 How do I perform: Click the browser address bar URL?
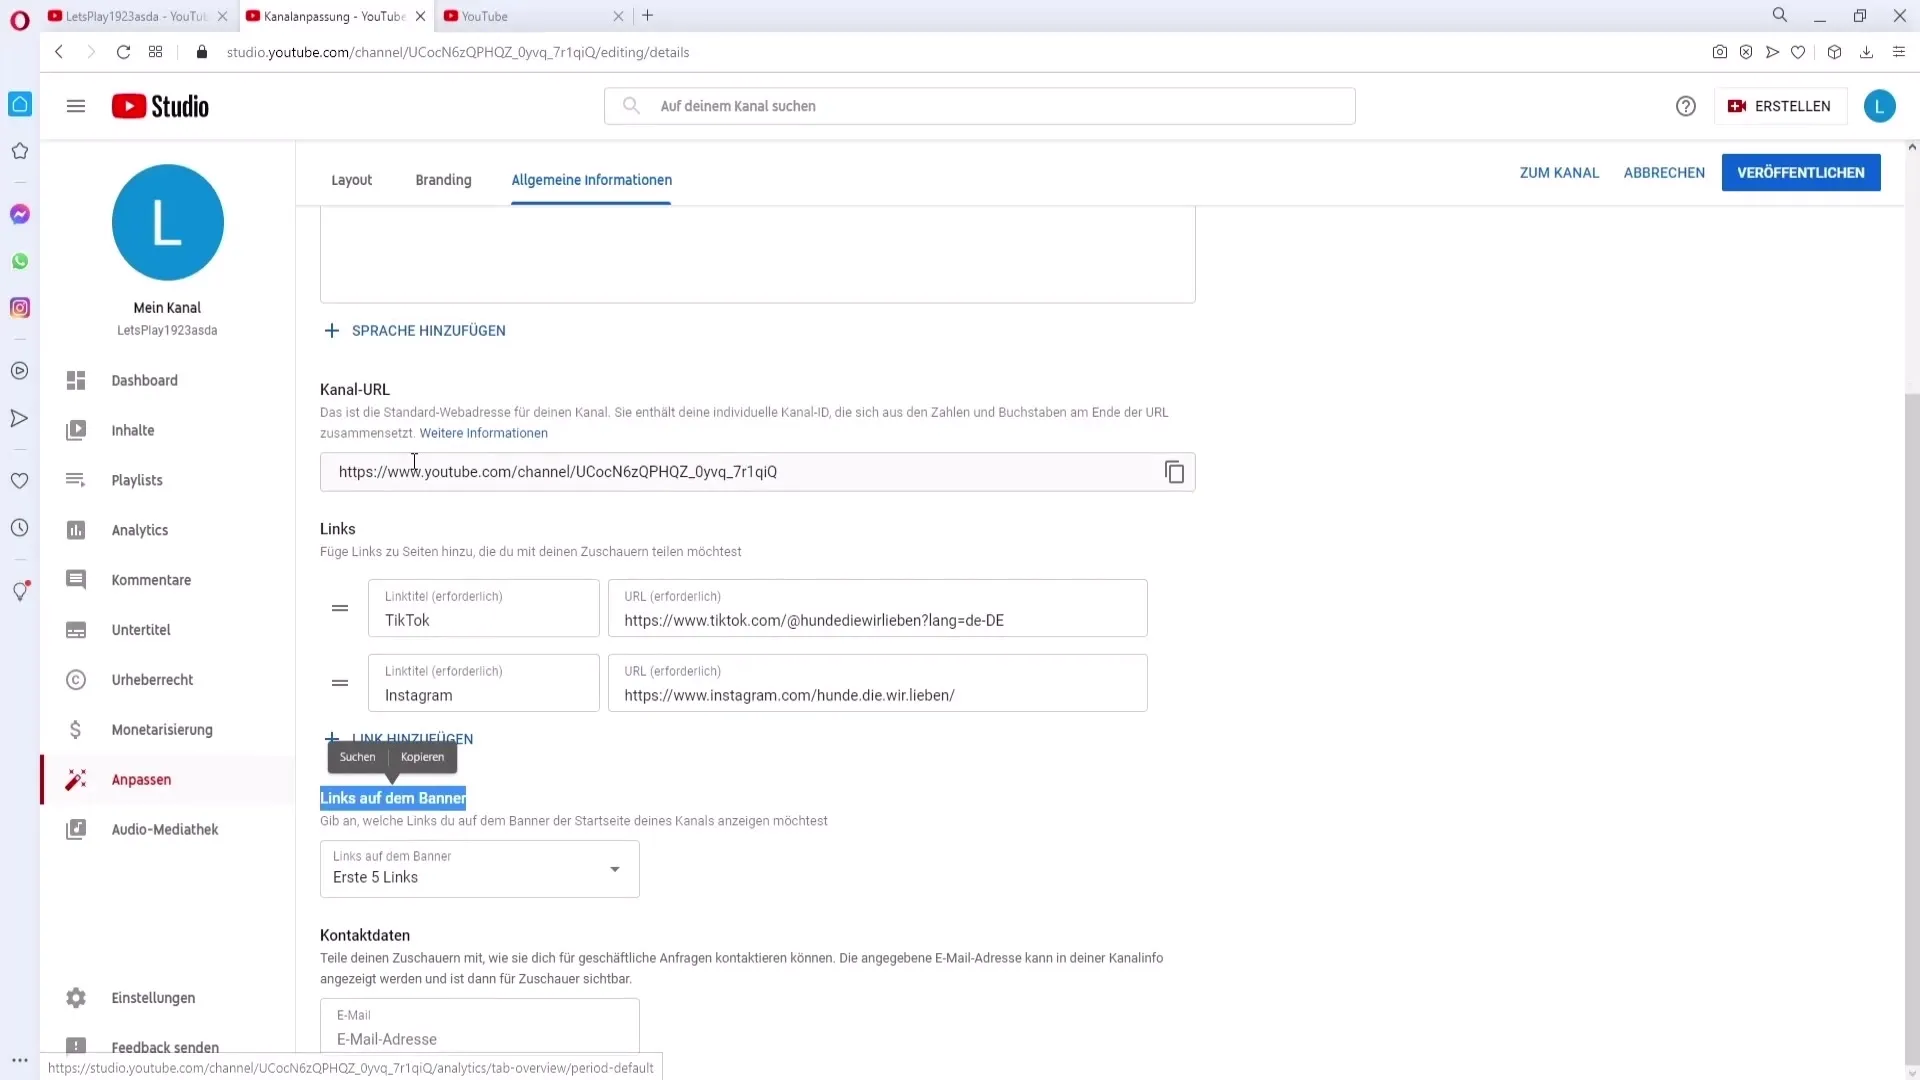tap(458, 52)
